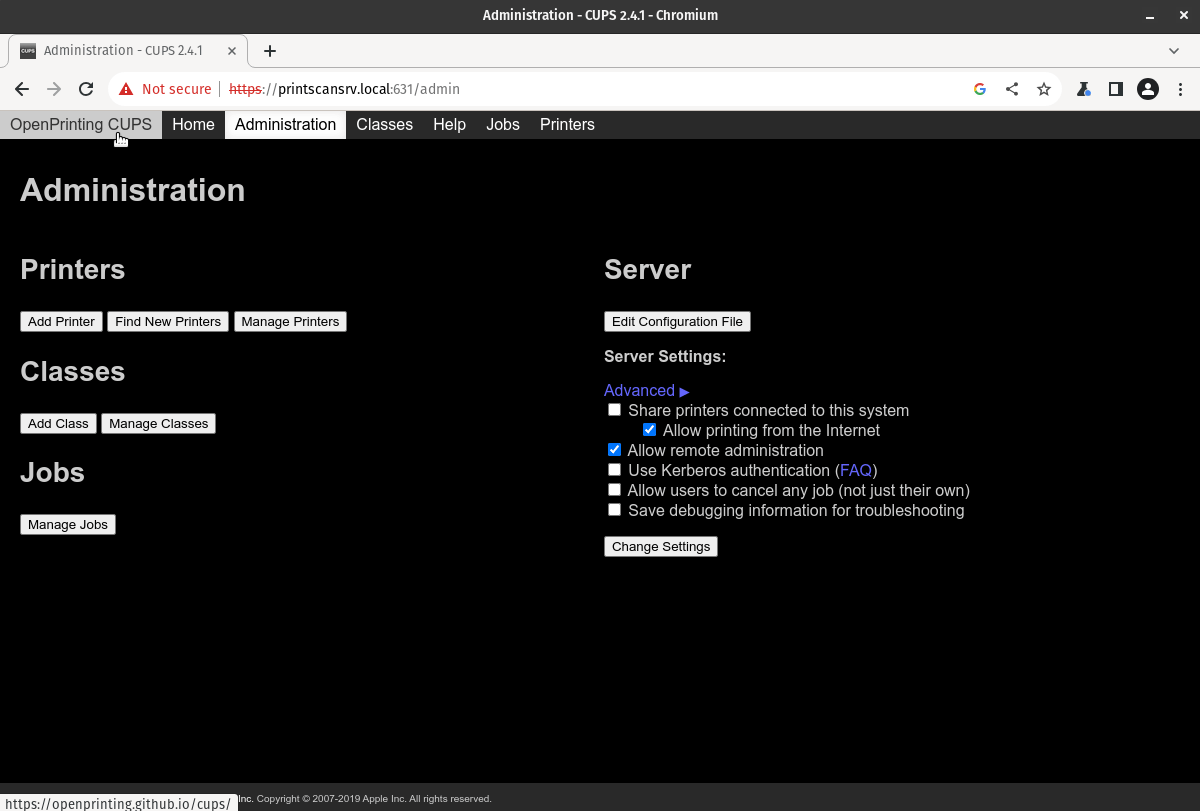
Task: Uncheck Allow printing from the Internet
Action: pos(649,430)
